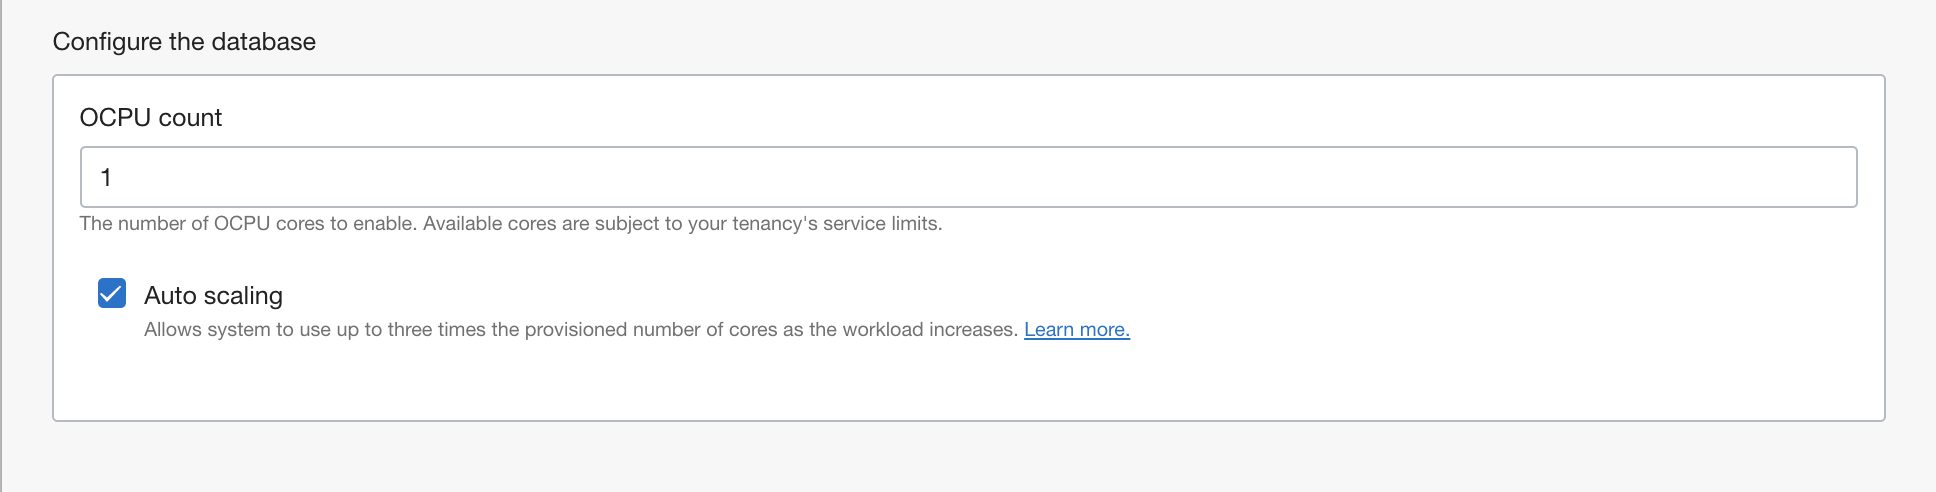Click the word "tenancy's" in helper text
1936x492 pixels.
774,224
